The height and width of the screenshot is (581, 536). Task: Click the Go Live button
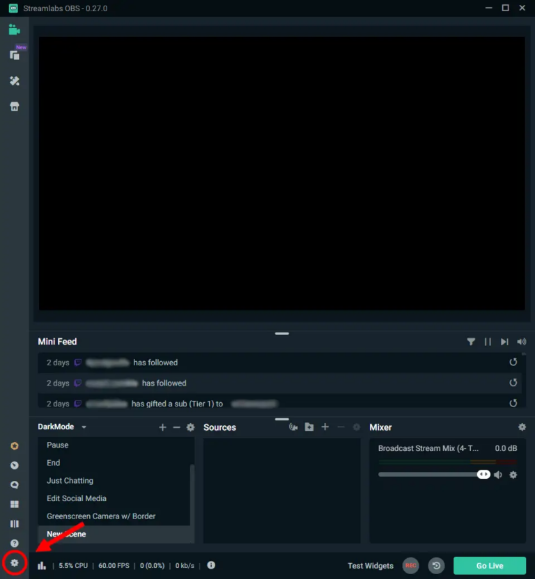coord(490,567)
